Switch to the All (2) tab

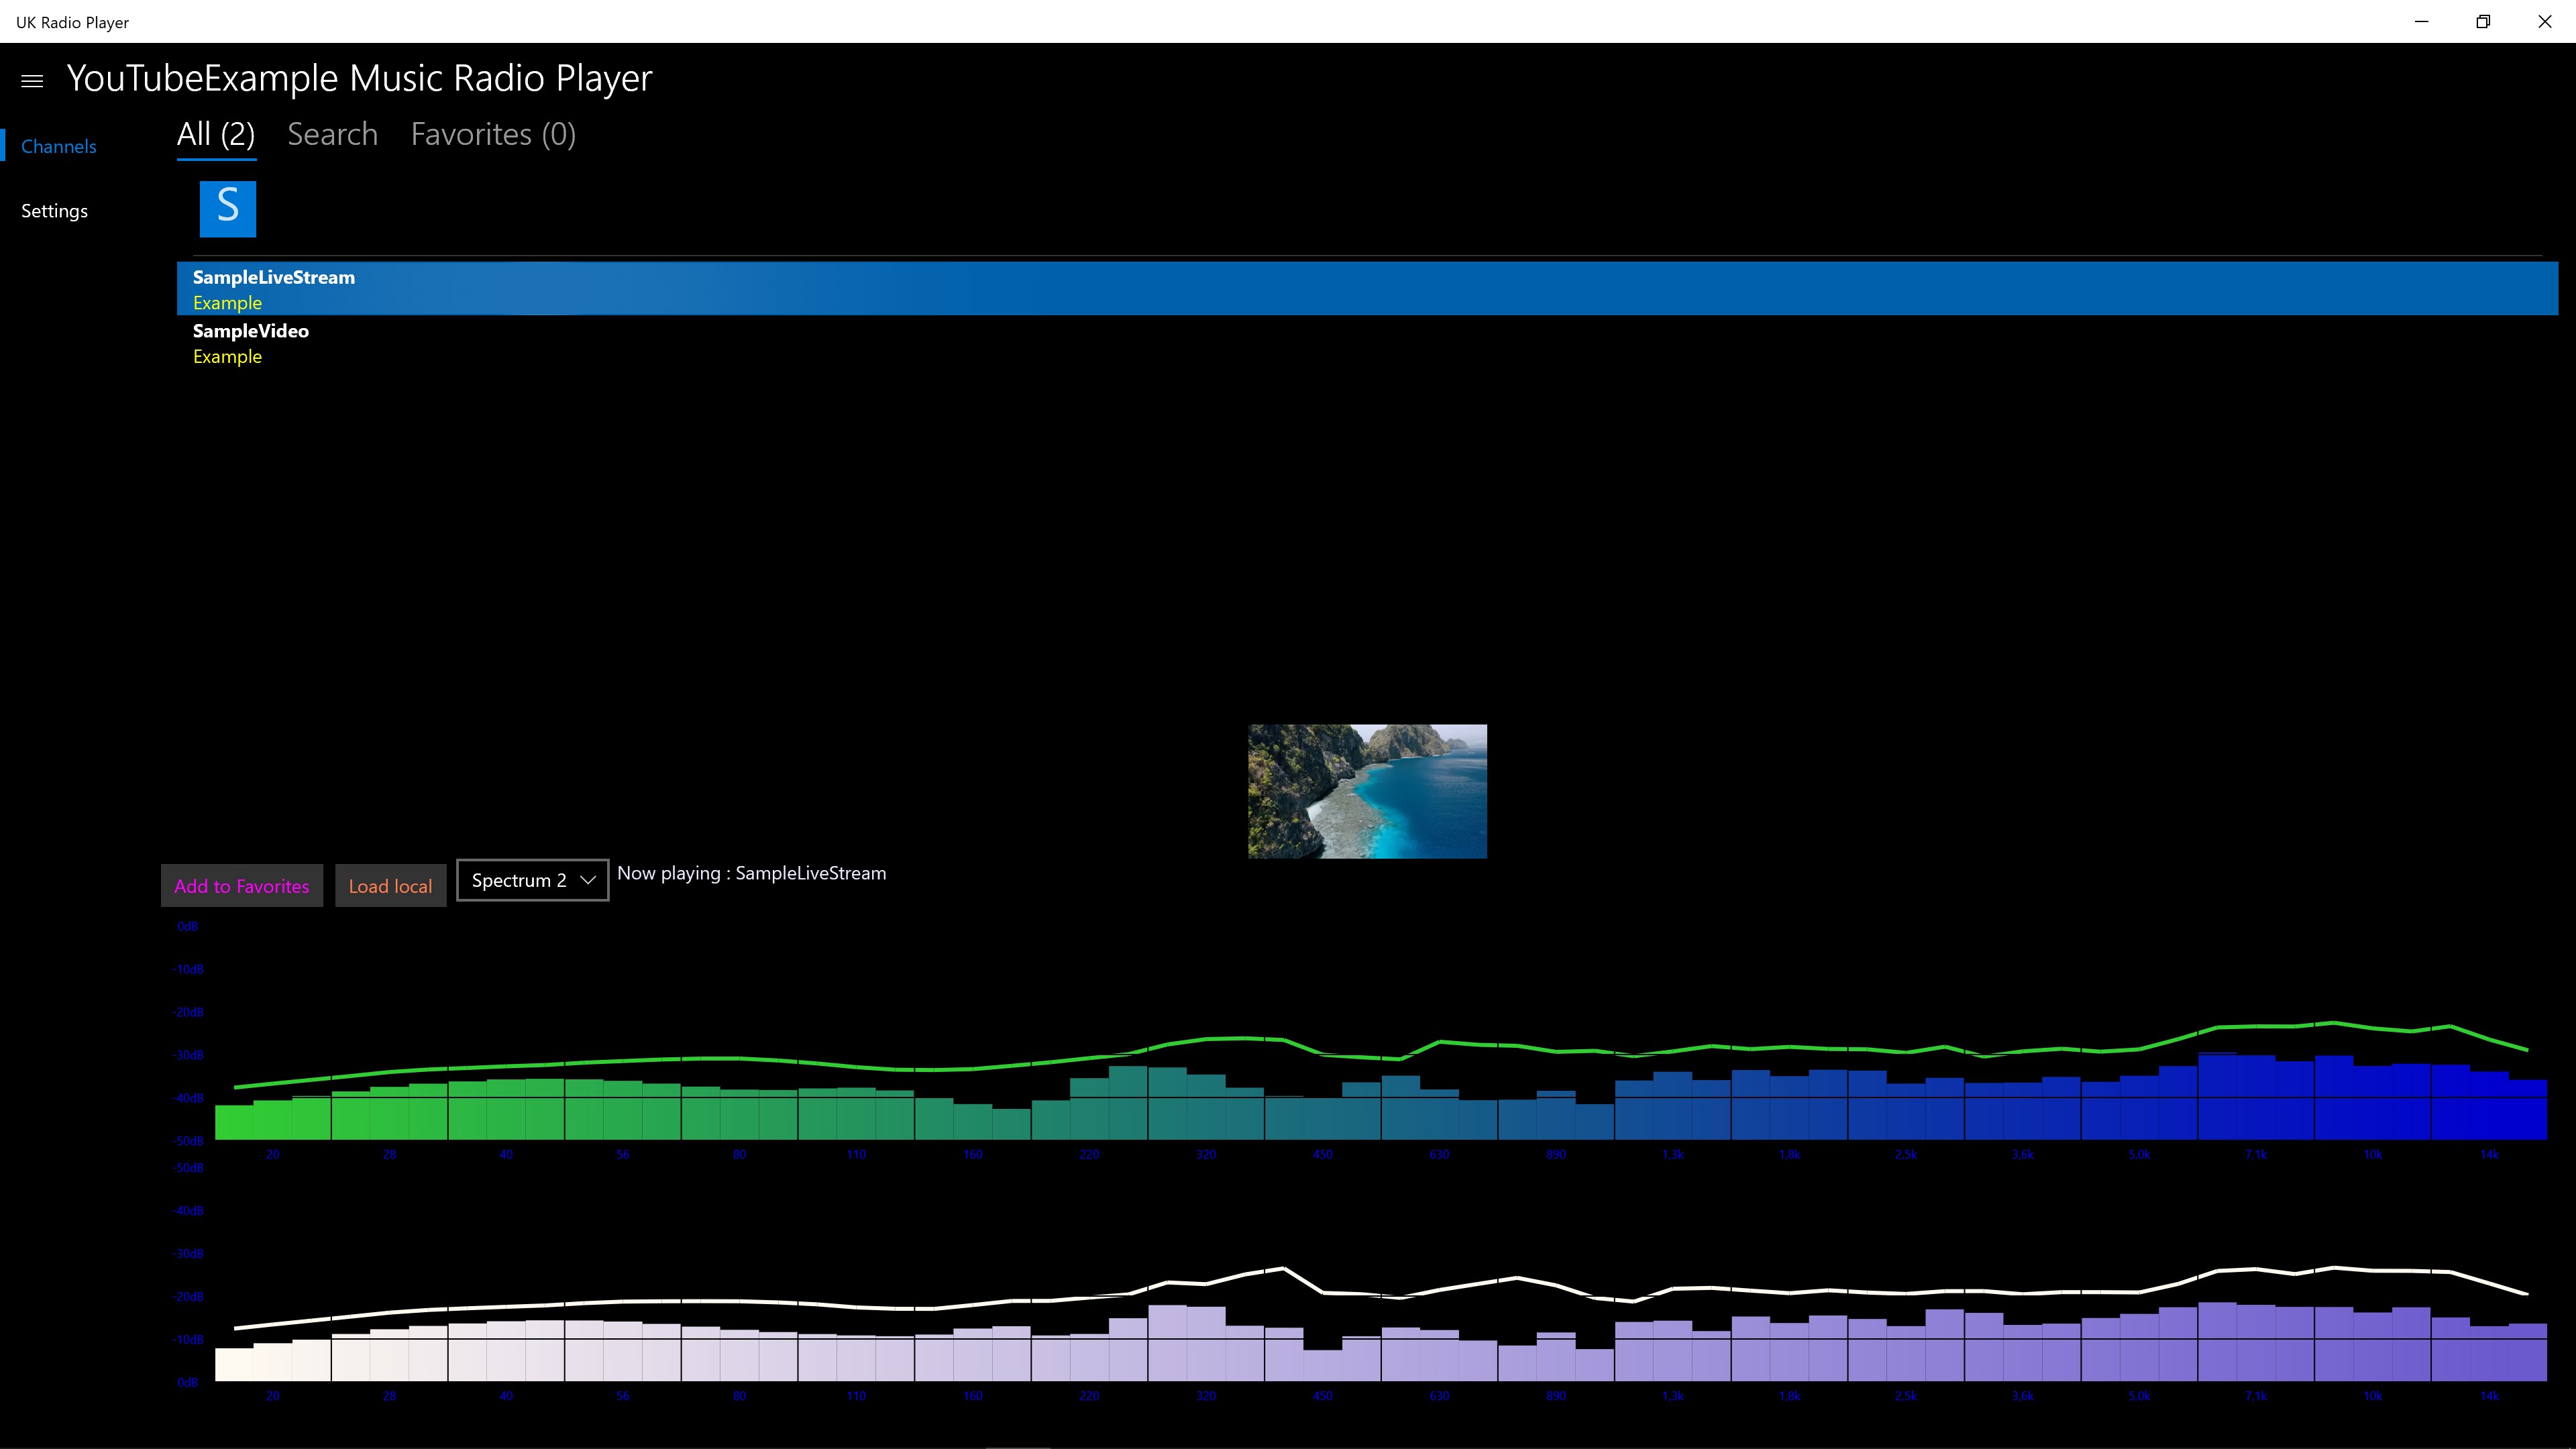coord(216,135)
